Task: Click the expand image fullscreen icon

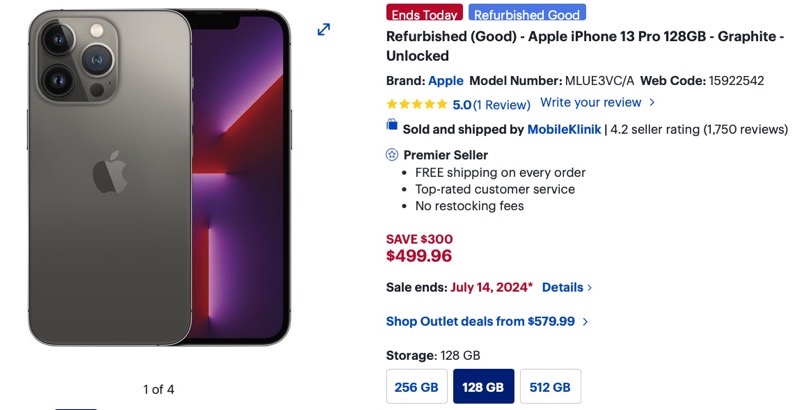Action: pyautogui.click(x=324, y=30)
